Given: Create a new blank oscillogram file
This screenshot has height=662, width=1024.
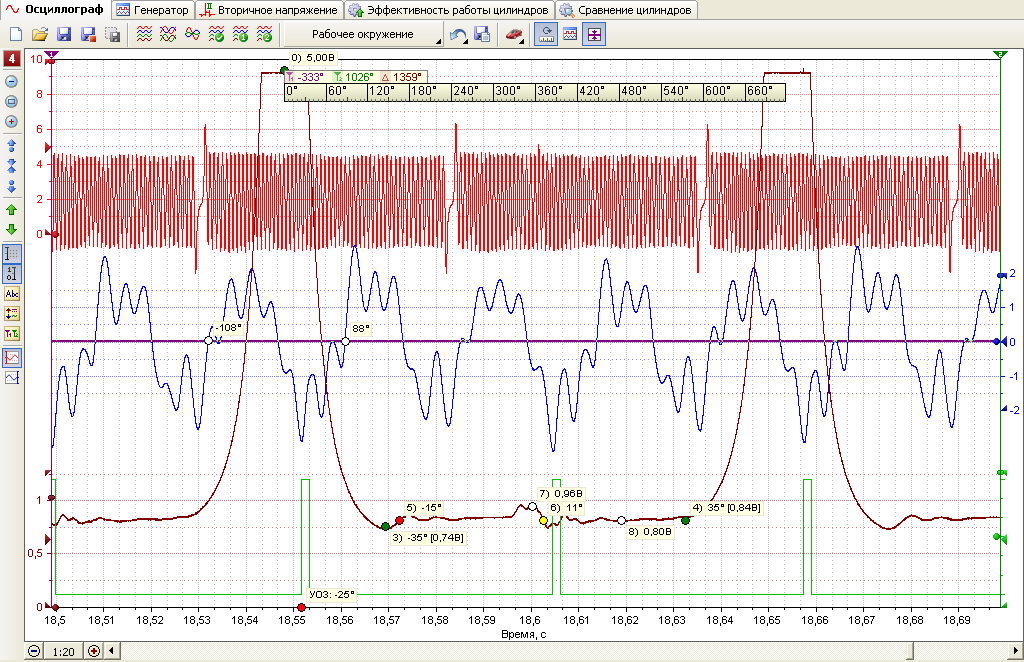Looking at the screenshot, I should tap(16, 35).
